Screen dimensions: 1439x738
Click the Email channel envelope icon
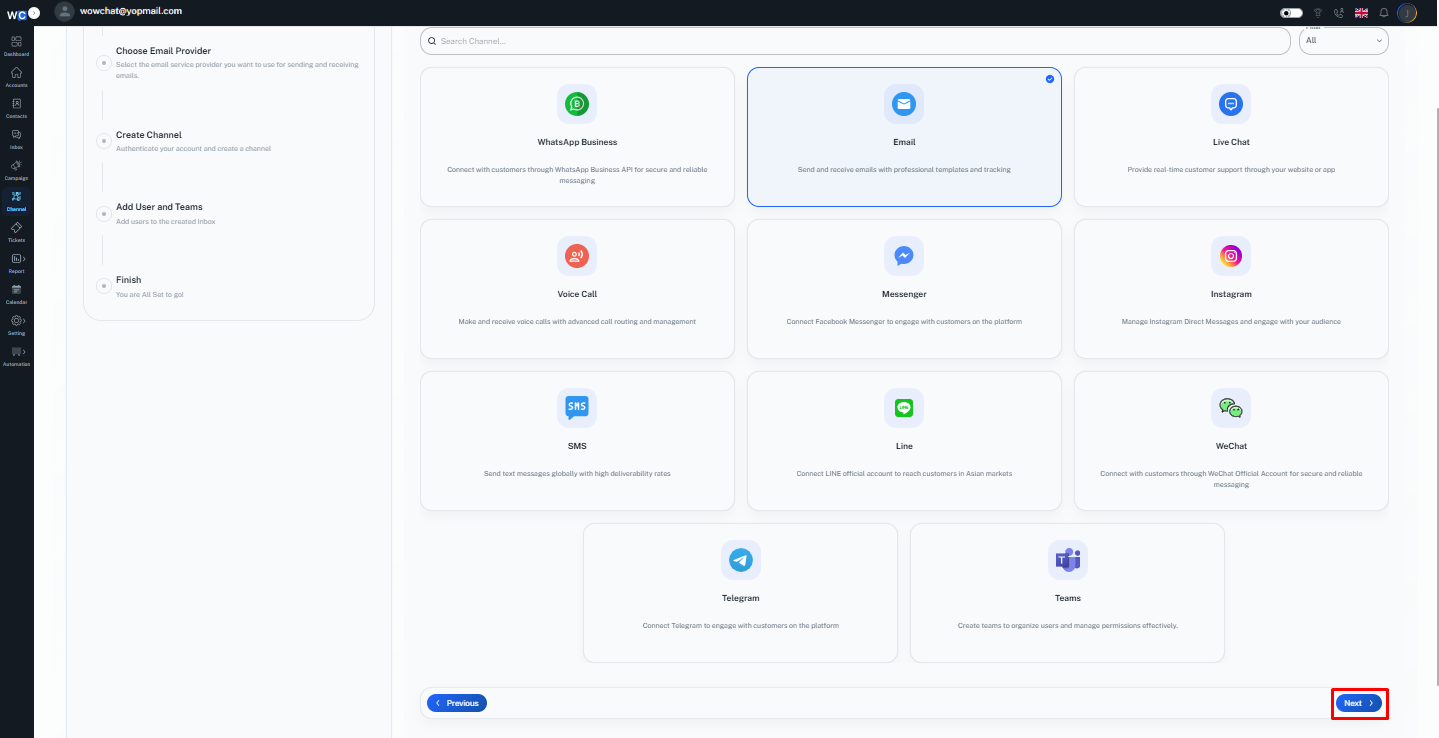click(904, 104)
